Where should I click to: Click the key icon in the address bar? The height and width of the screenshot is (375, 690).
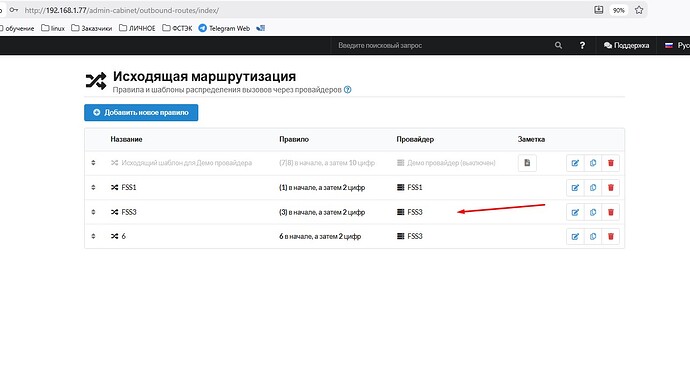[14, 10]
